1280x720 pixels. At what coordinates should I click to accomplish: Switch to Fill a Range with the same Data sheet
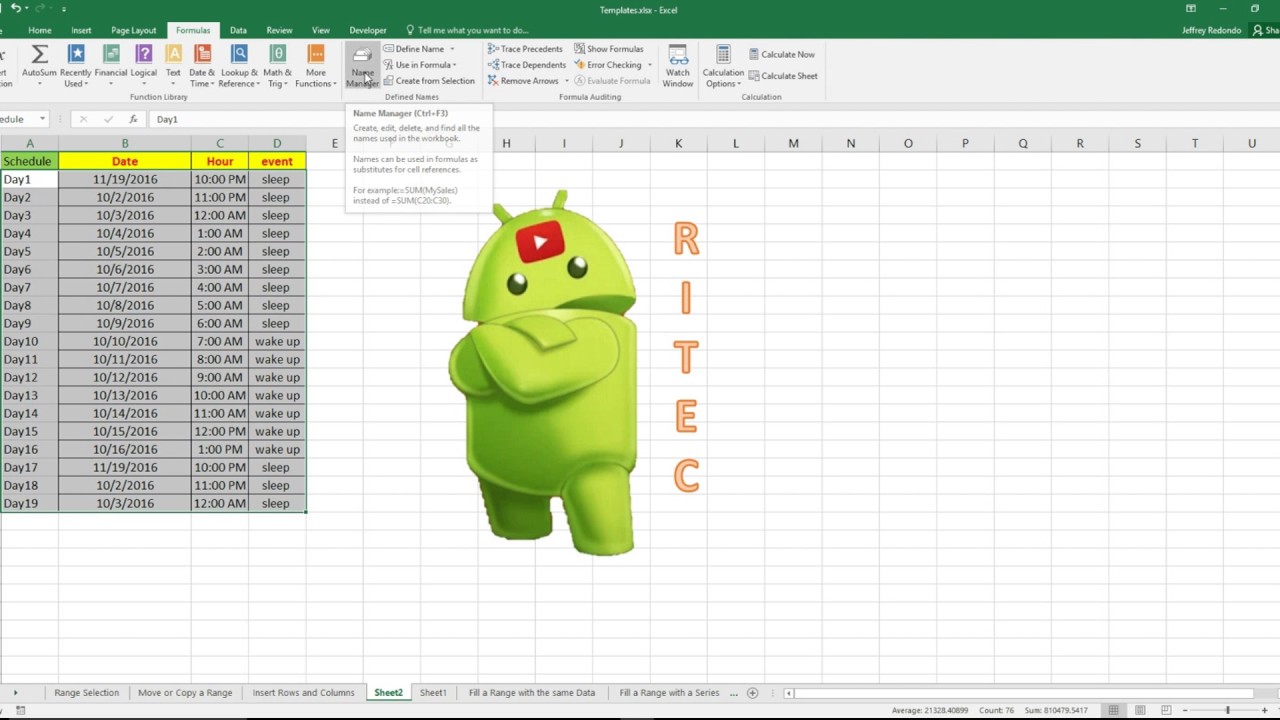[531, 693]
